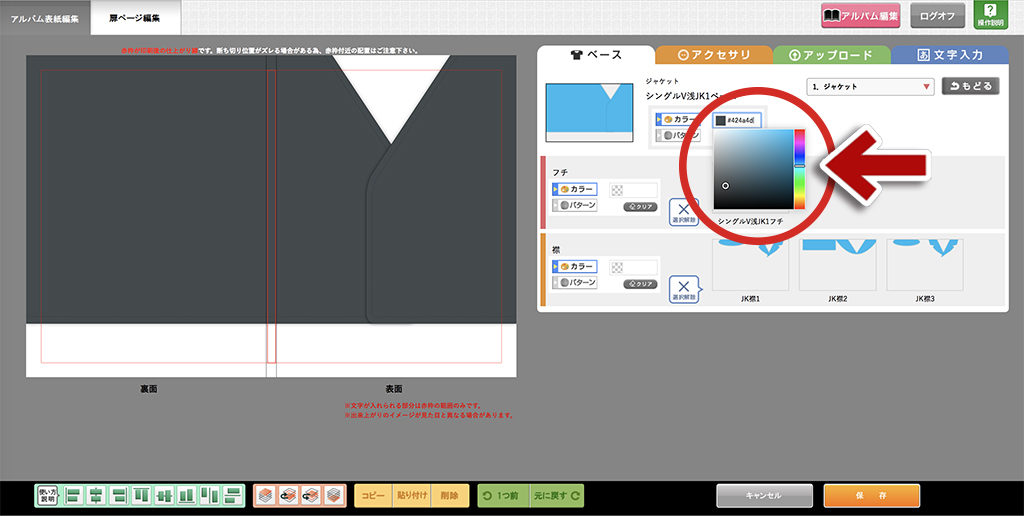Click the ログオフ button
Screen dimensions: 1024x516
tap(938, 16)
